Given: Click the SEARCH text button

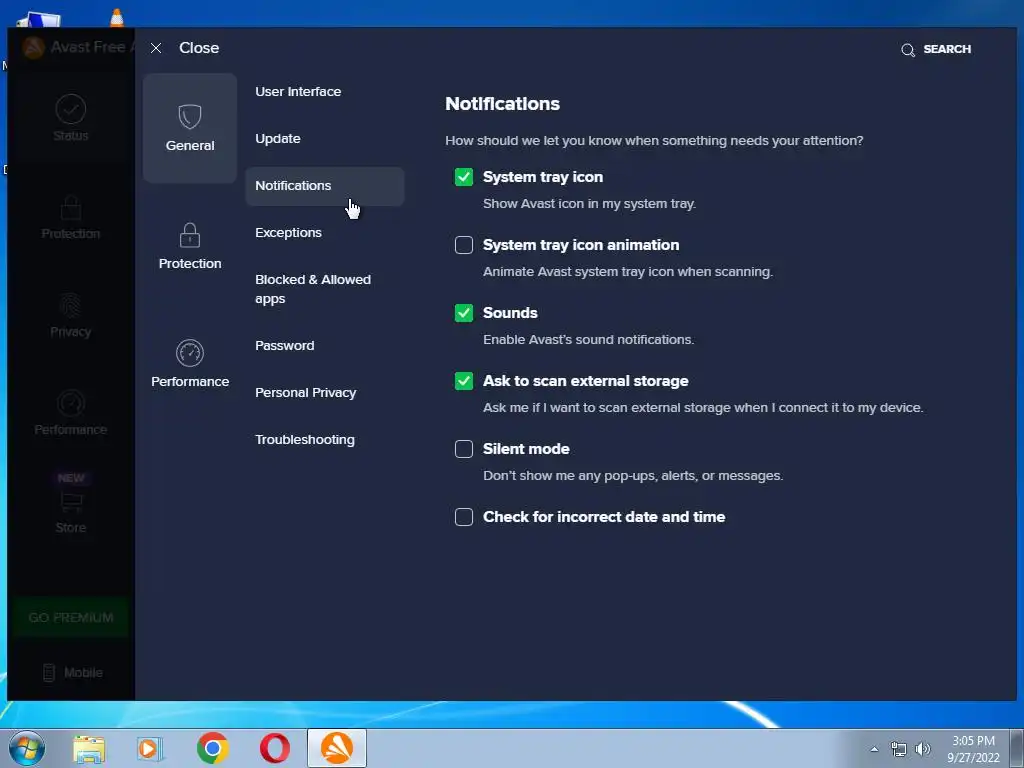Looking at the screenshot, I should pos(947,49).
